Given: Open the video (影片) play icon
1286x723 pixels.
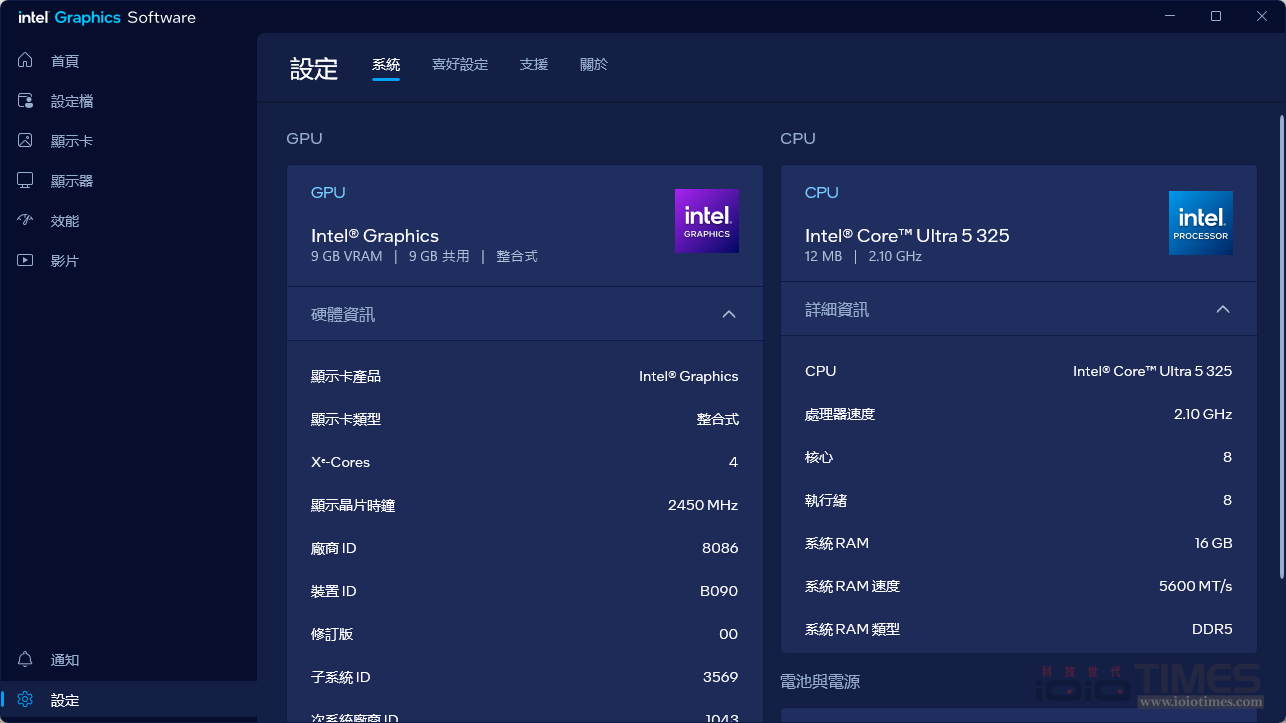Looking at the screenshot, I should click(x=26, y=261).
